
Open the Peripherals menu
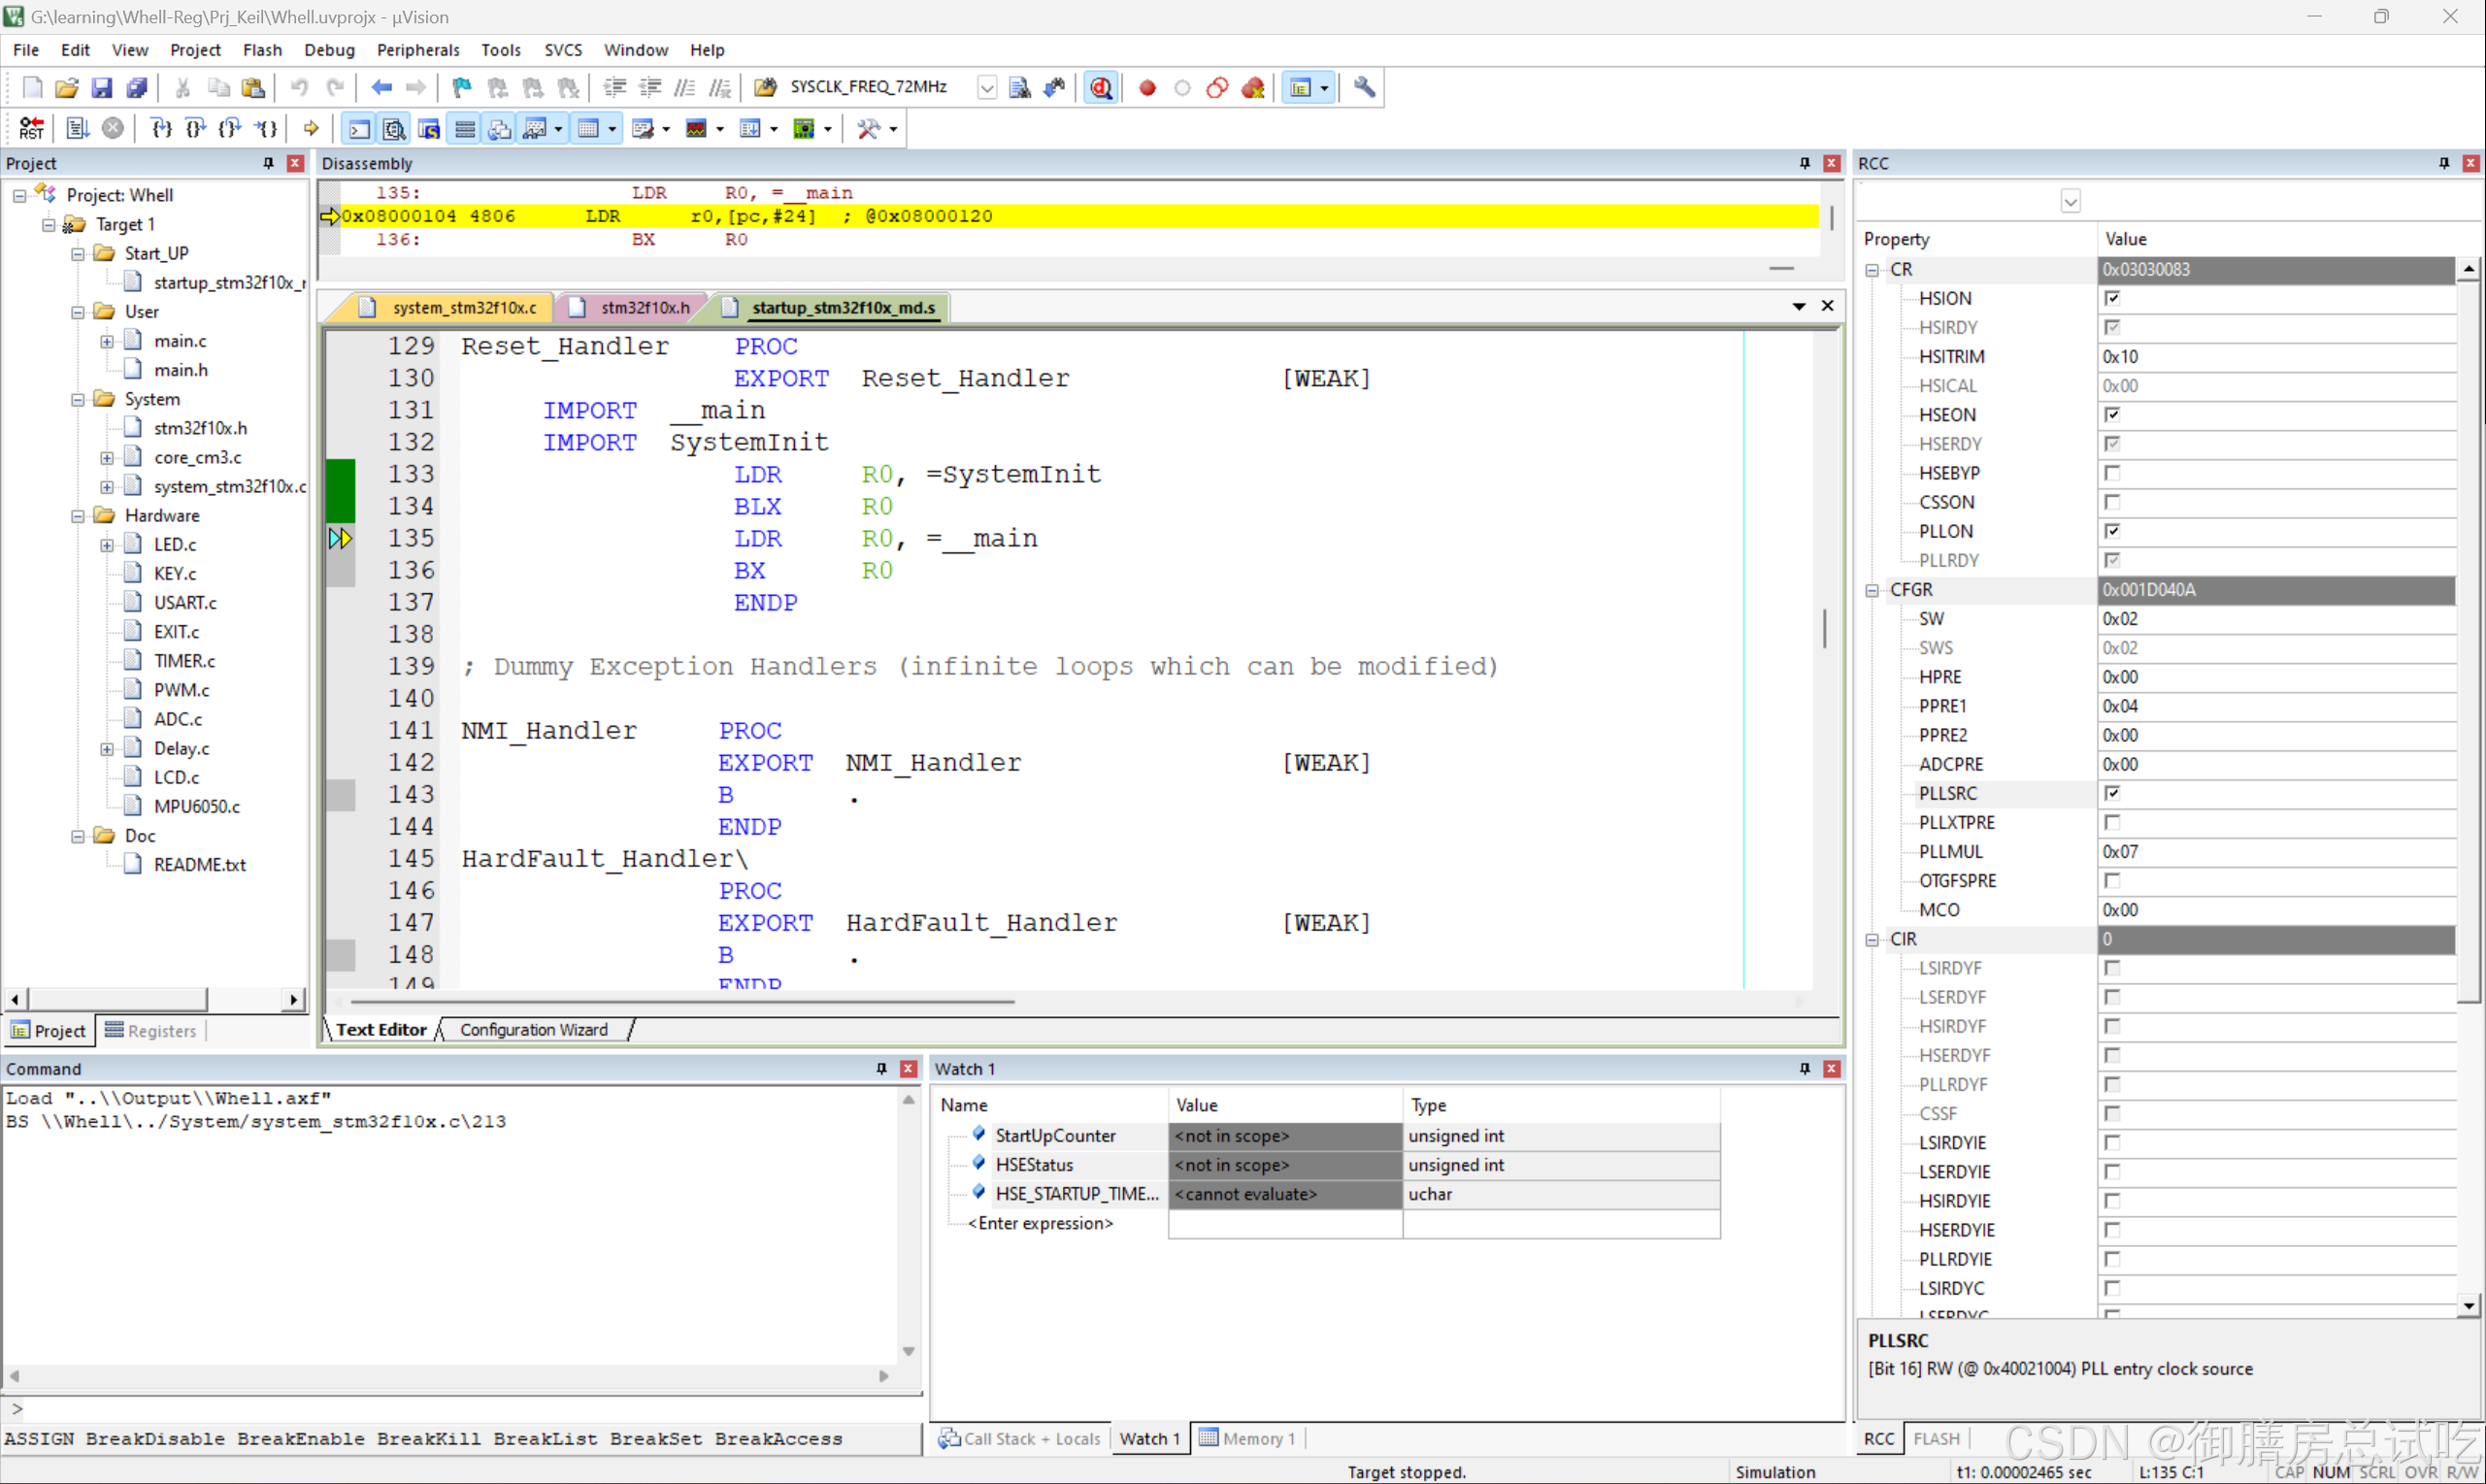[x=418, y=50]
